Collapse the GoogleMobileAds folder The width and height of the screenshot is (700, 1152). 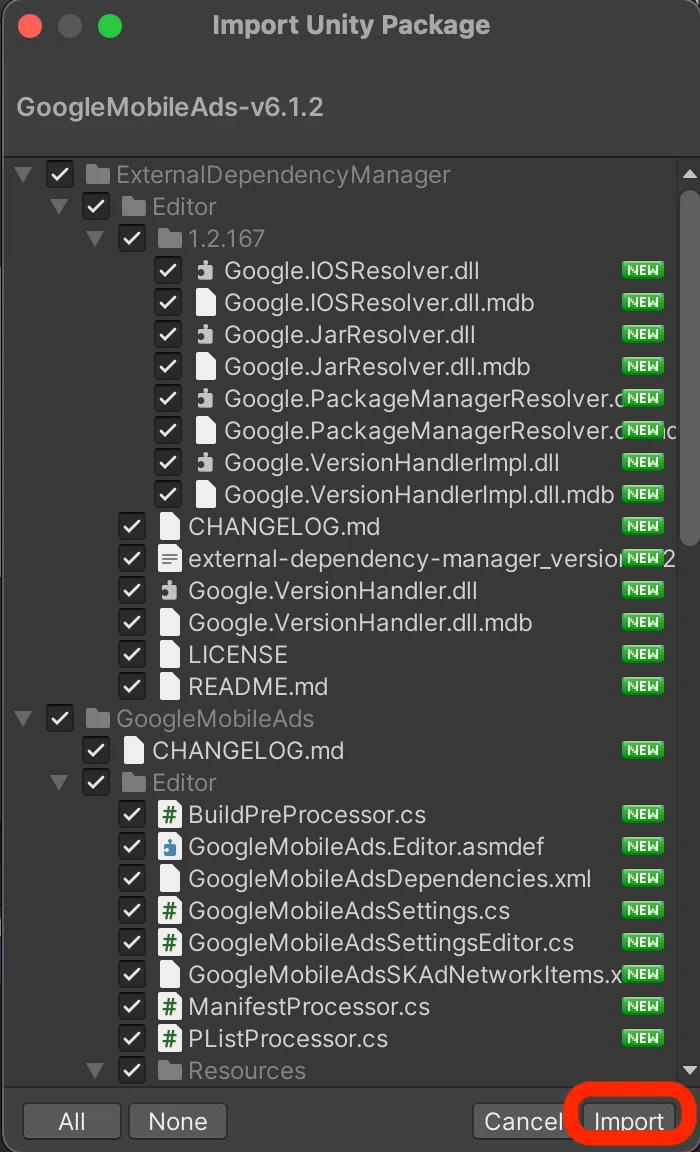pyautogui.click(x=24, y=719)
